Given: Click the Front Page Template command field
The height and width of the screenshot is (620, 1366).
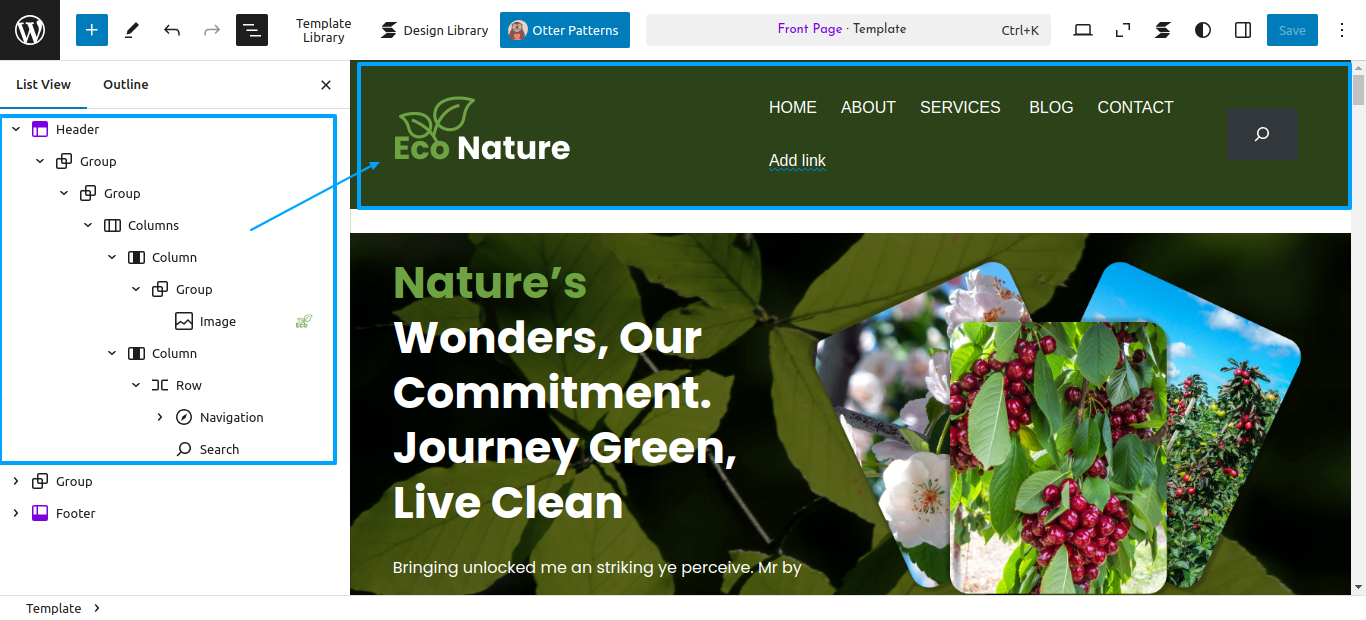Looking at the screenshot, I should pyautogui.click(x=848, y=30).
